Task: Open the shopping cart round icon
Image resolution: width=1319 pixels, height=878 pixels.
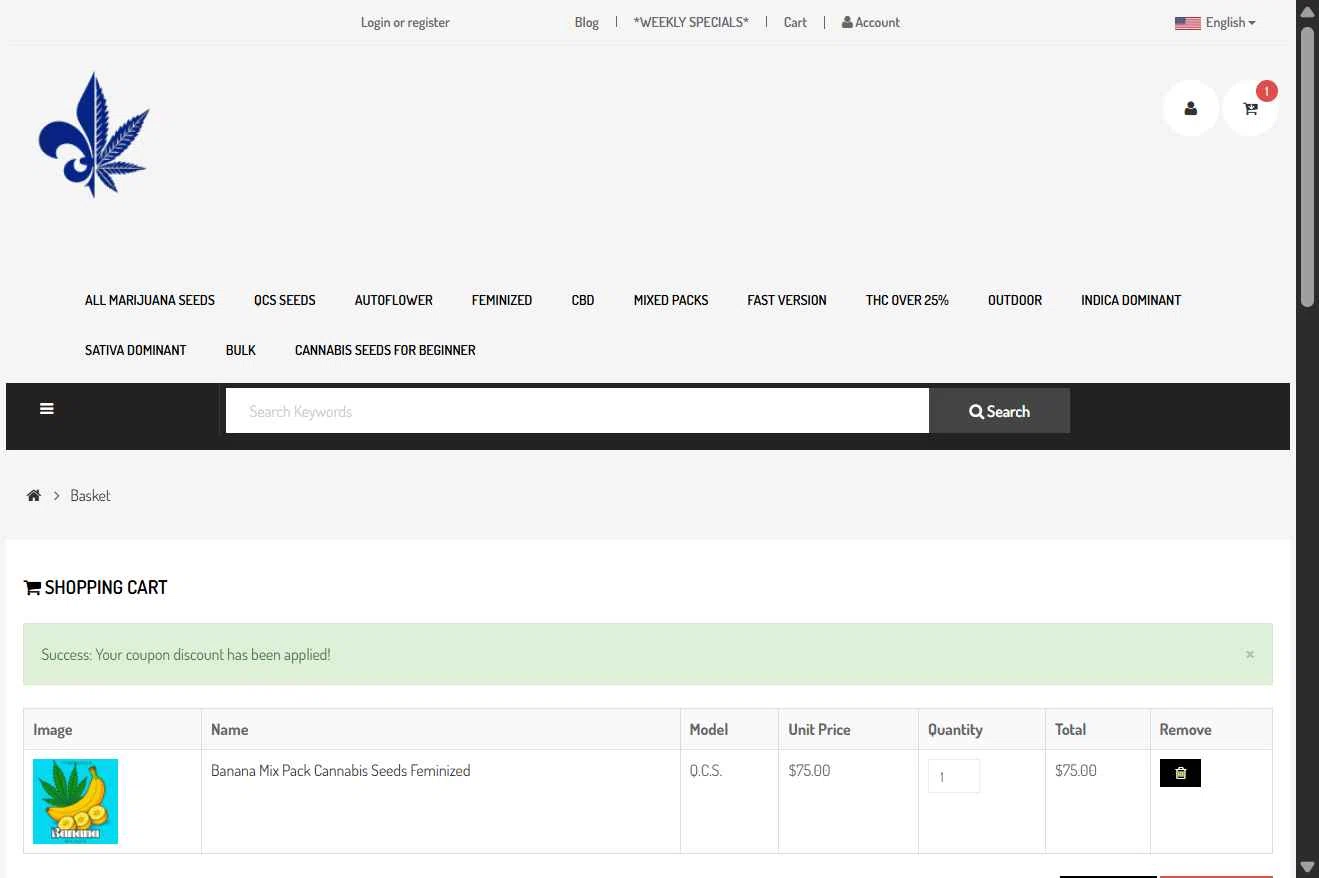Action: click(1250, 108)
